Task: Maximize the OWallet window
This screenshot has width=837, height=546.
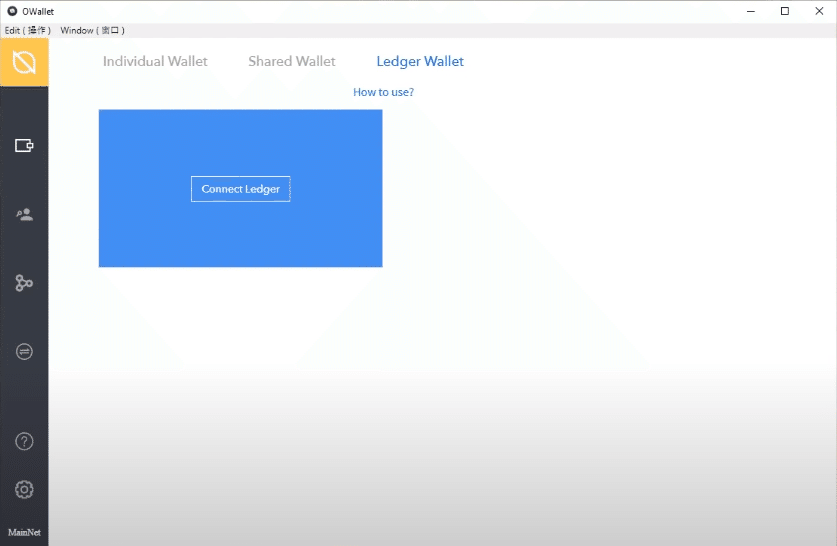Action: point(785,11)
